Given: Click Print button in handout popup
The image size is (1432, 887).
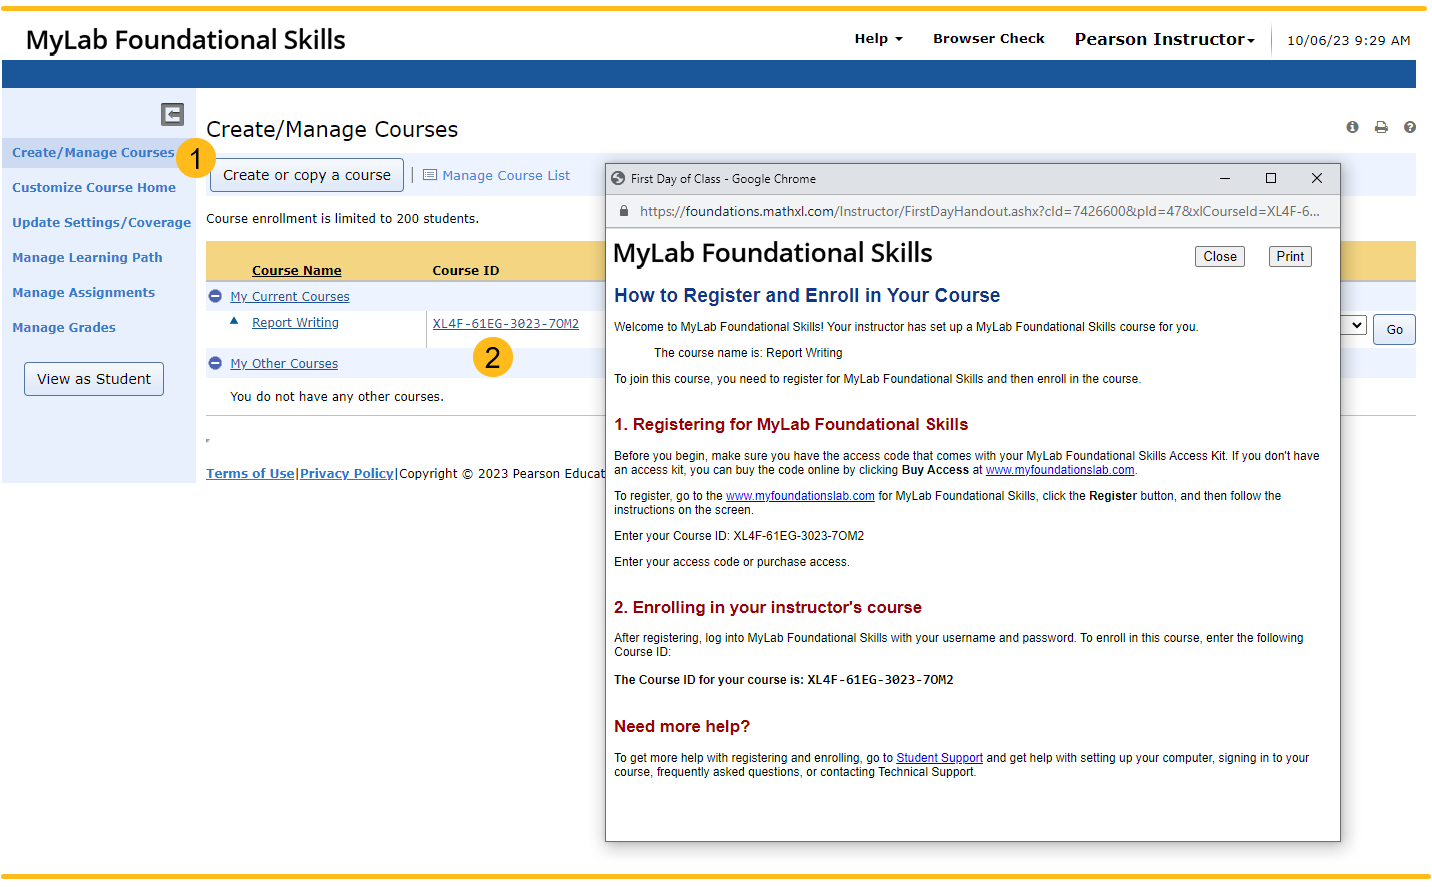Looking at the screenshot, I should pos(1290,256).
